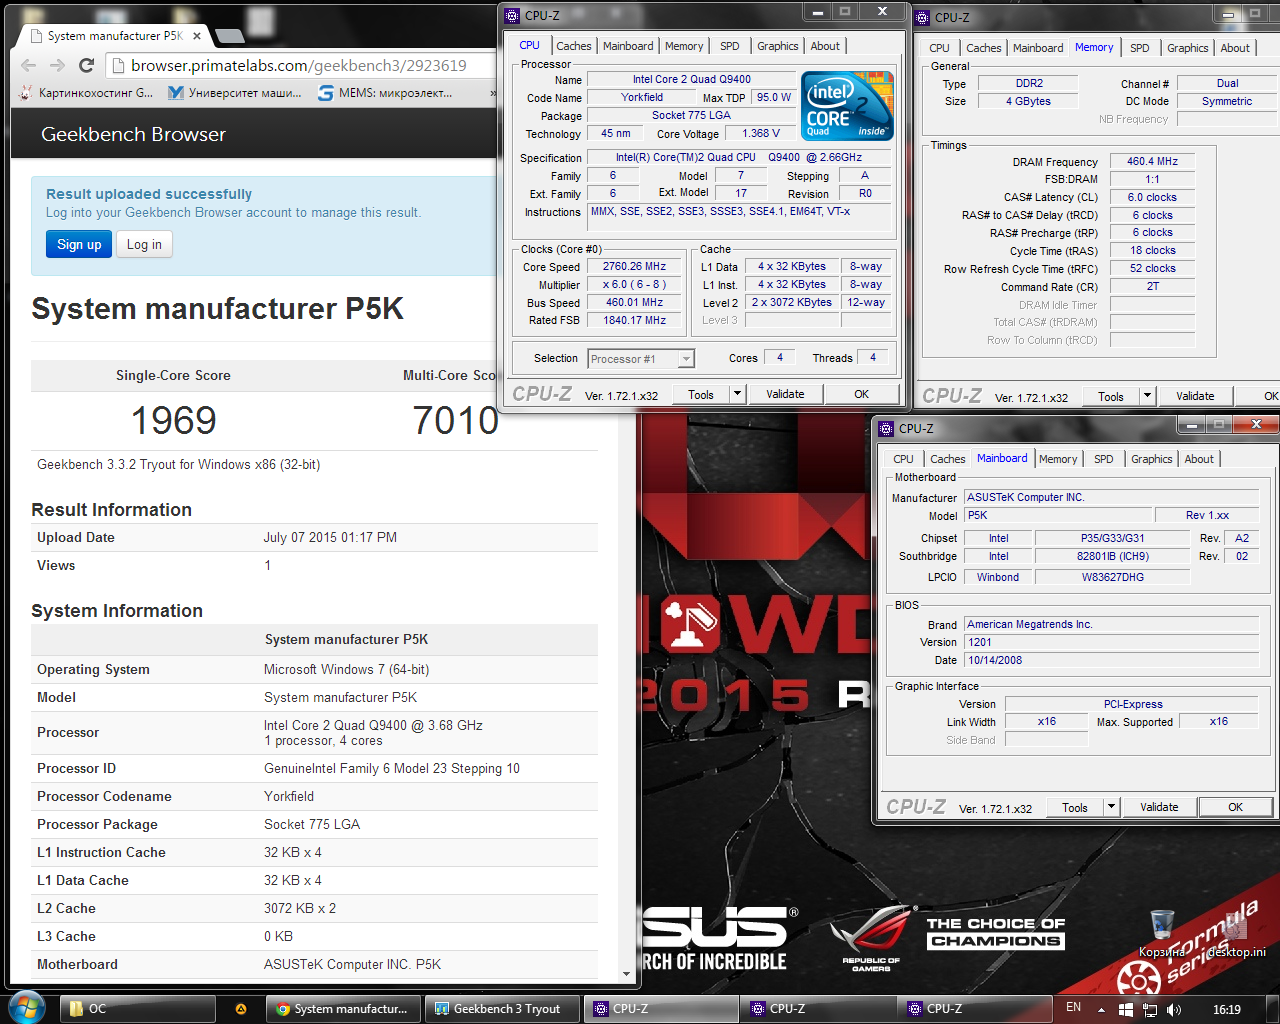The image size is (1280, 1024).
Task: Click Chrome back arrow icon
Action: click(28, 65)
